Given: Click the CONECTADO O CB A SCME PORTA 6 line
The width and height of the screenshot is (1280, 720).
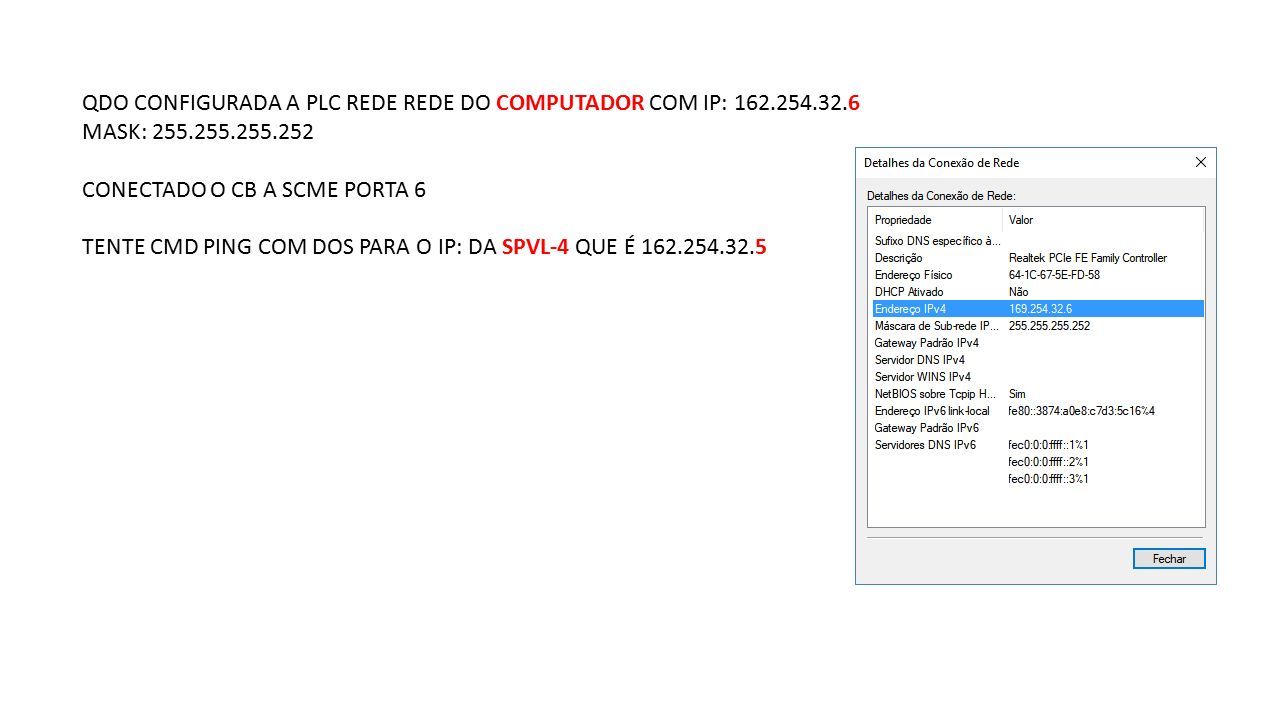Looking at the screenshot, I should click(254, 190).
